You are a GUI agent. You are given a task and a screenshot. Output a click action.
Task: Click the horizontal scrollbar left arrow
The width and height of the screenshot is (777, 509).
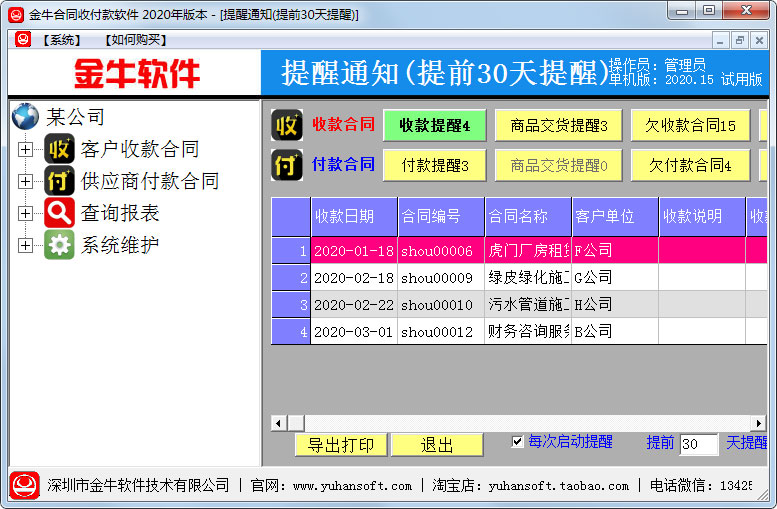[x=278, y=423]
